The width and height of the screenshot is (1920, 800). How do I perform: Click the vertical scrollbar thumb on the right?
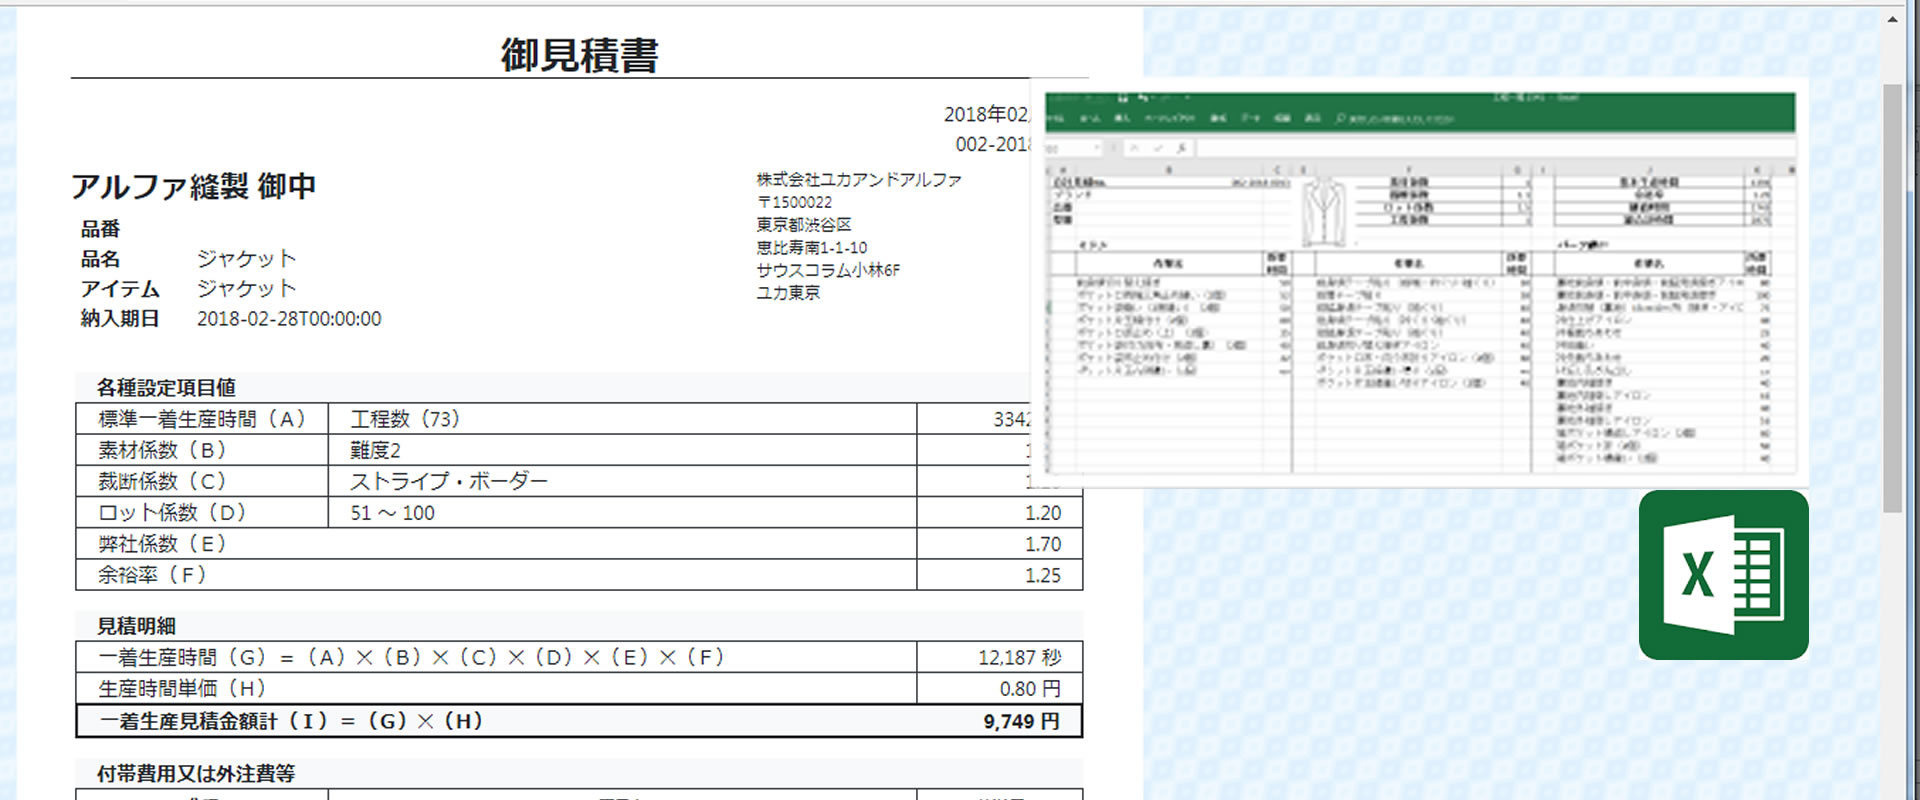pos(1891,298)
